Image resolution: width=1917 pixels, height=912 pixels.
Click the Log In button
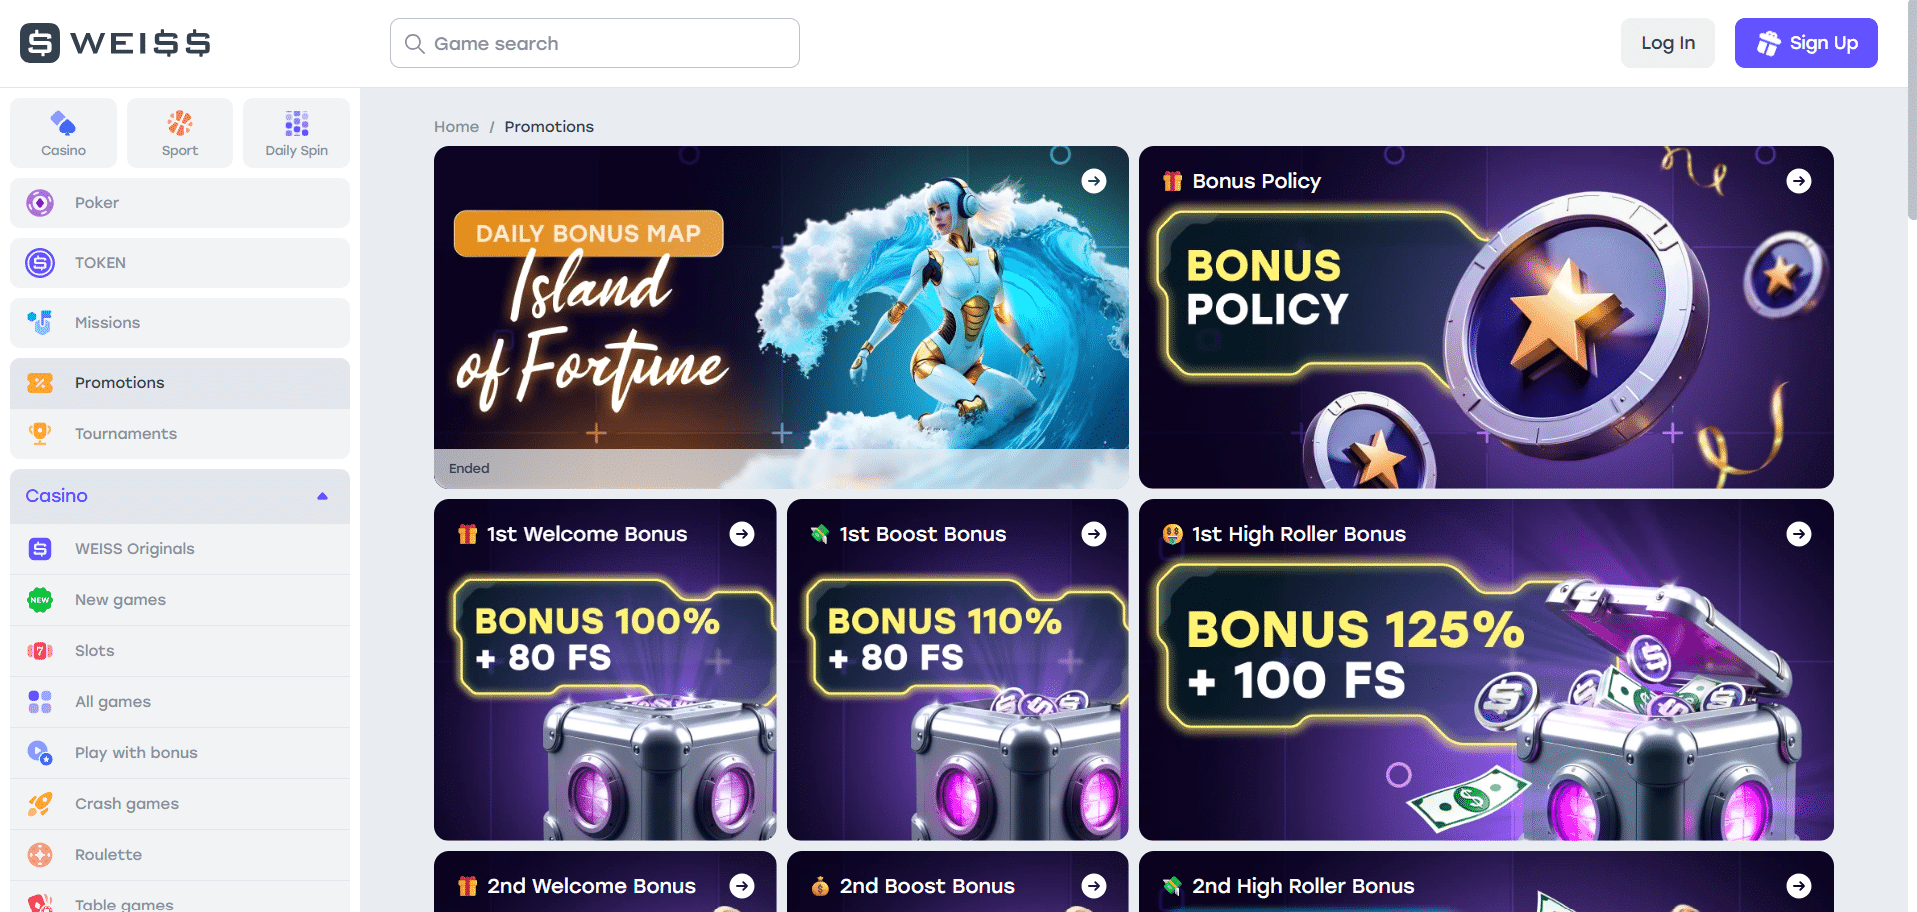coord(1667,43)
